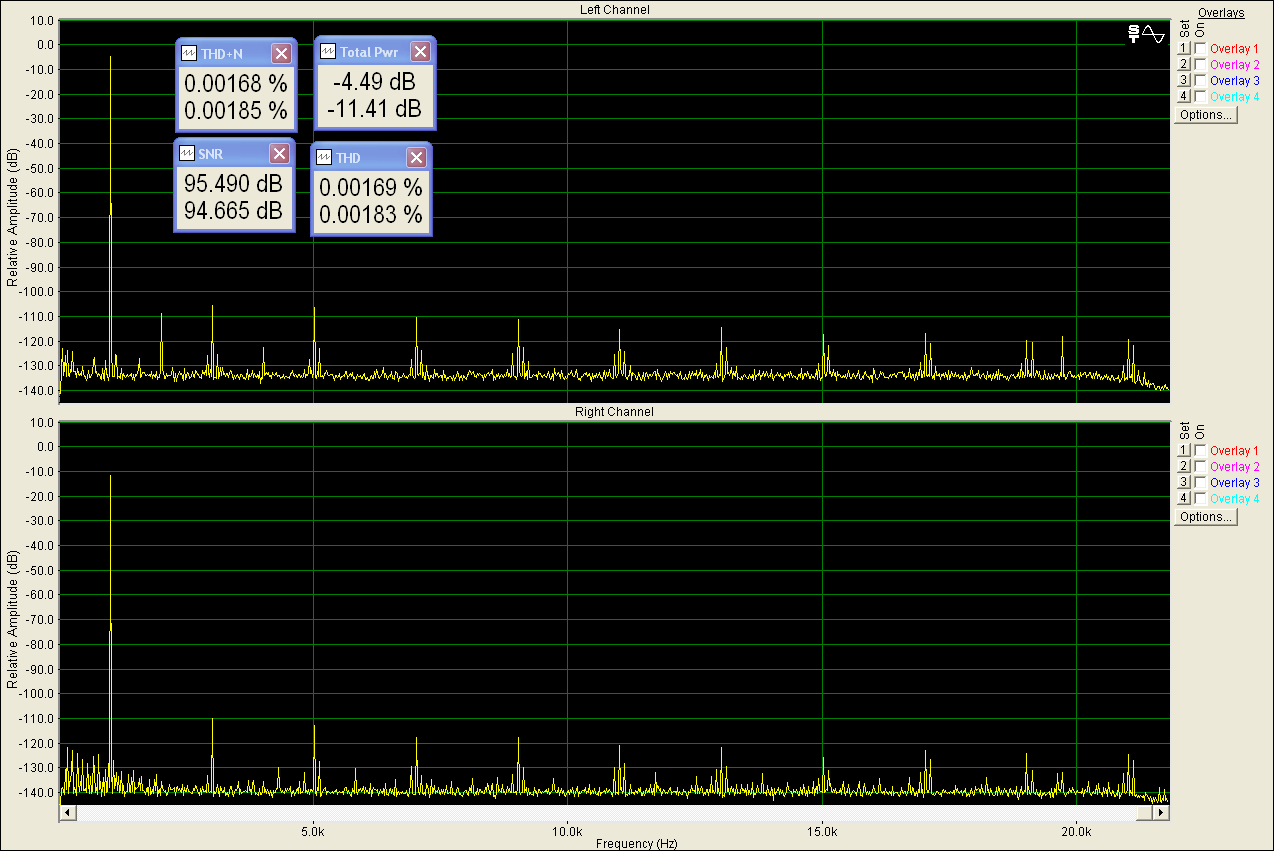Click the THD+N window title bar
The image size is (1274, 851).
(x=236, y=54)
